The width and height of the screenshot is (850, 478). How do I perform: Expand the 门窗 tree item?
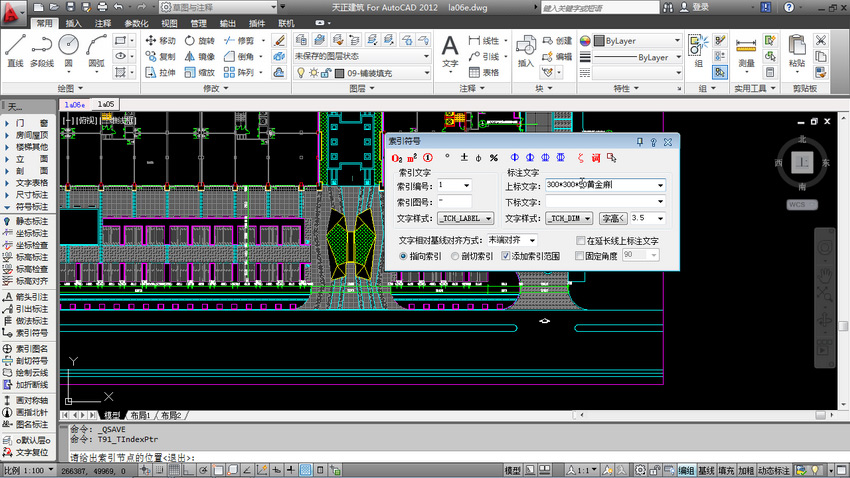7,123
